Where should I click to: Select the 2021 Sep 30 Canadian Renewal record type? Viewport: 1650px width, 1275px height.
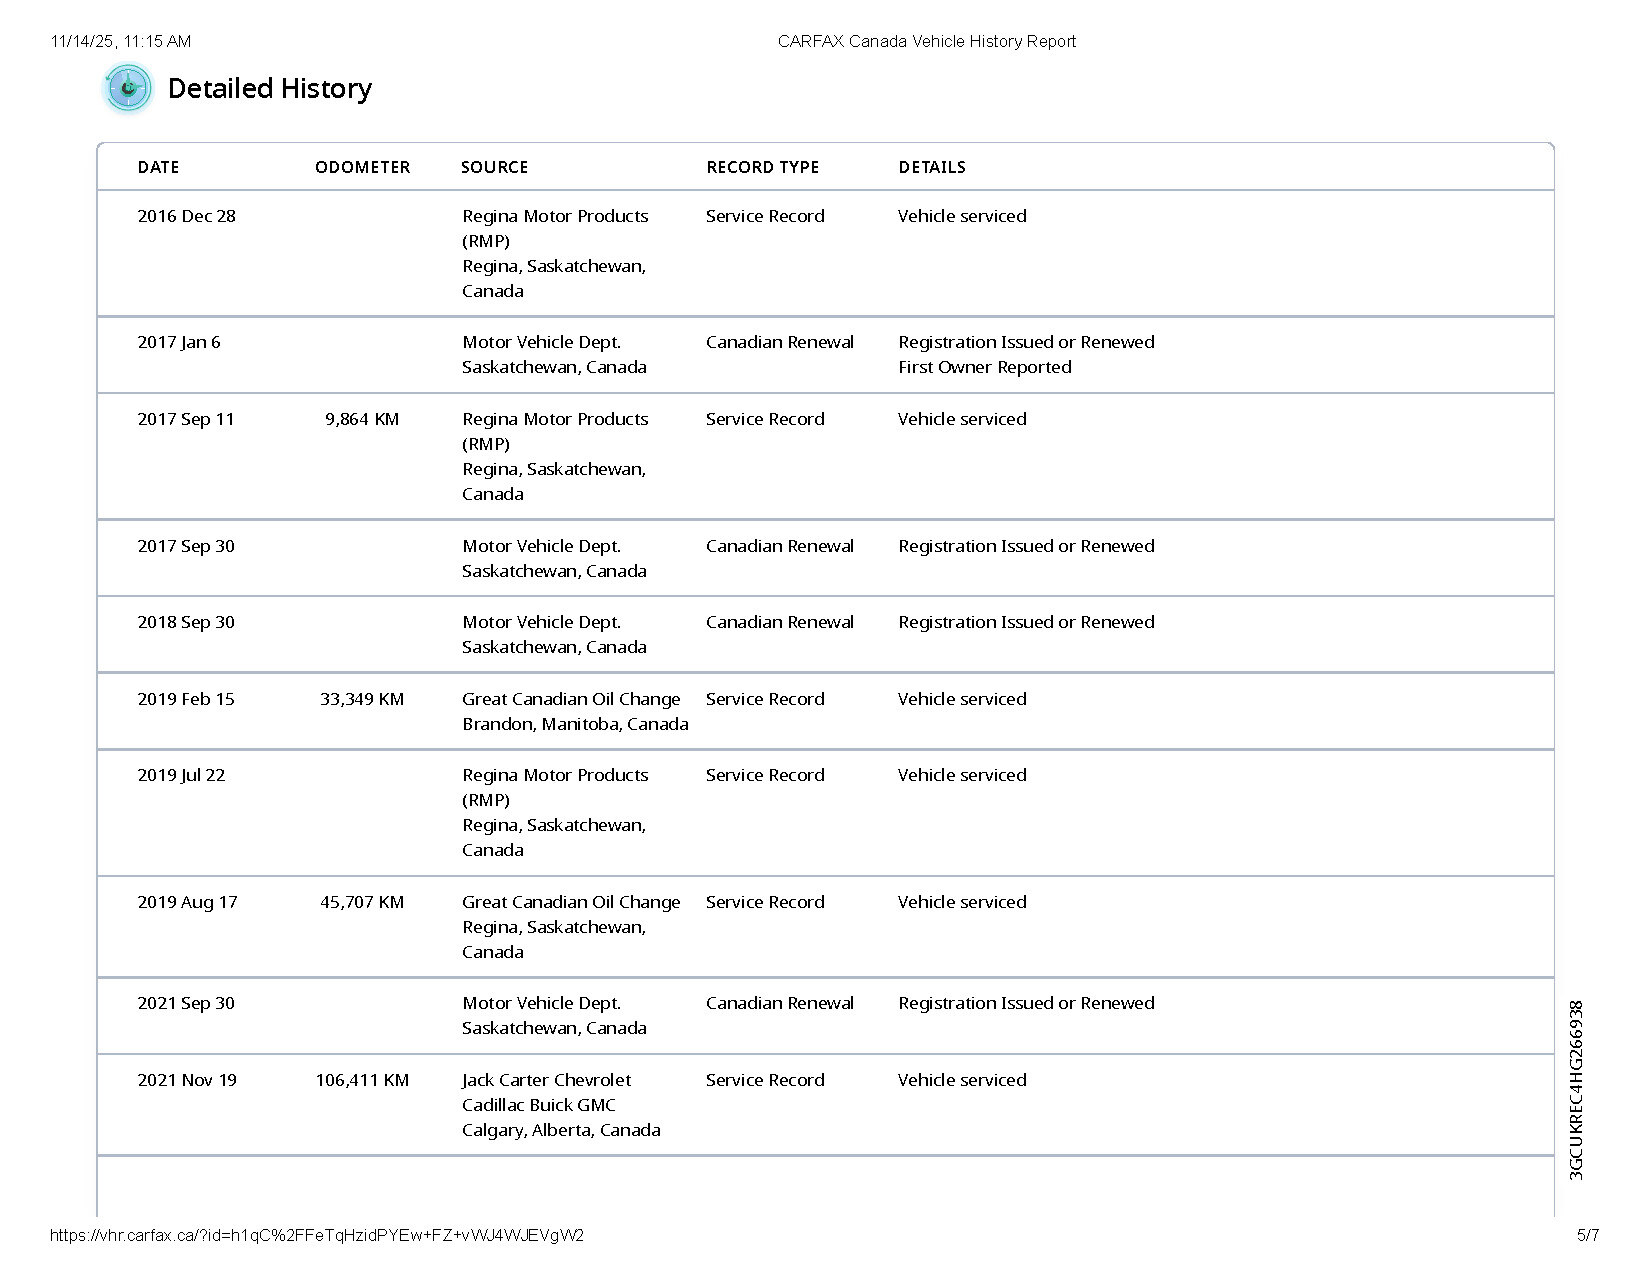779,1003
